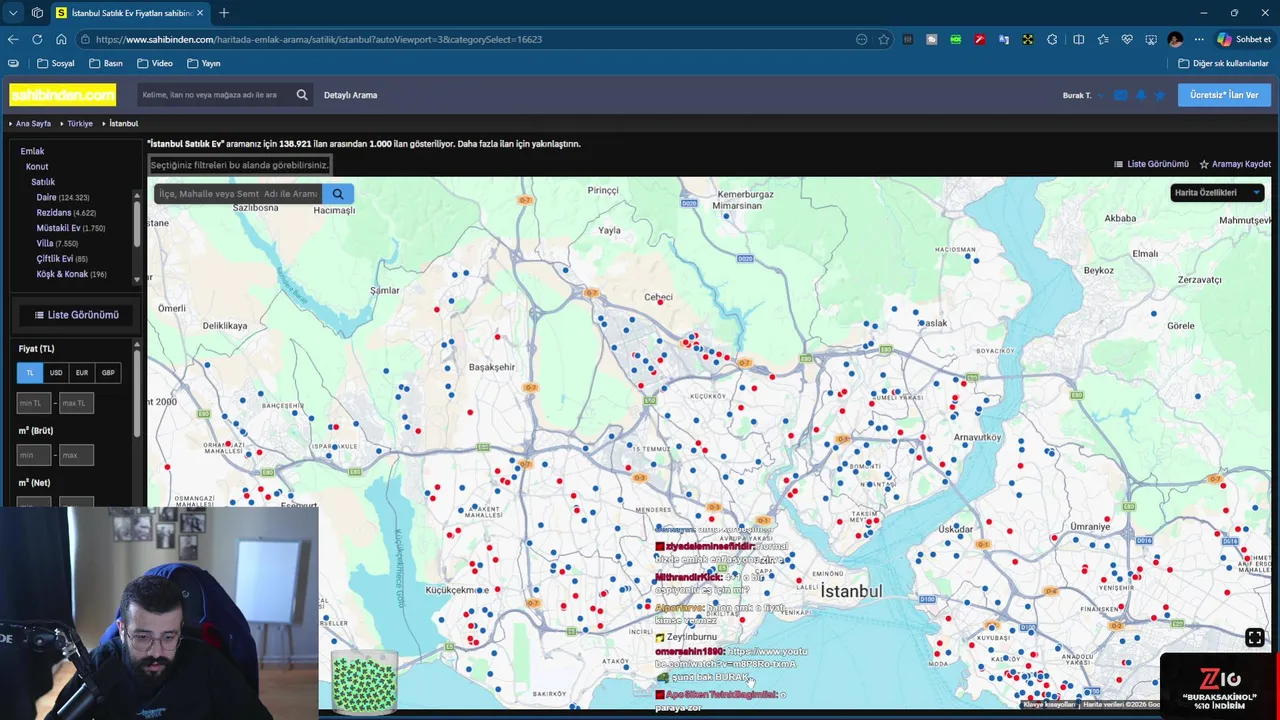Click the browser address bar URL
This screenshot has height=720, width=1280.
point(319,39)
